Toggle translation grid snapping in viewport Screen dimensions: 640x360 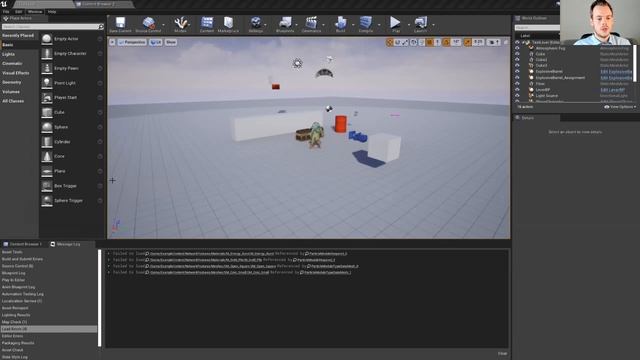click(x=429, y=42)
